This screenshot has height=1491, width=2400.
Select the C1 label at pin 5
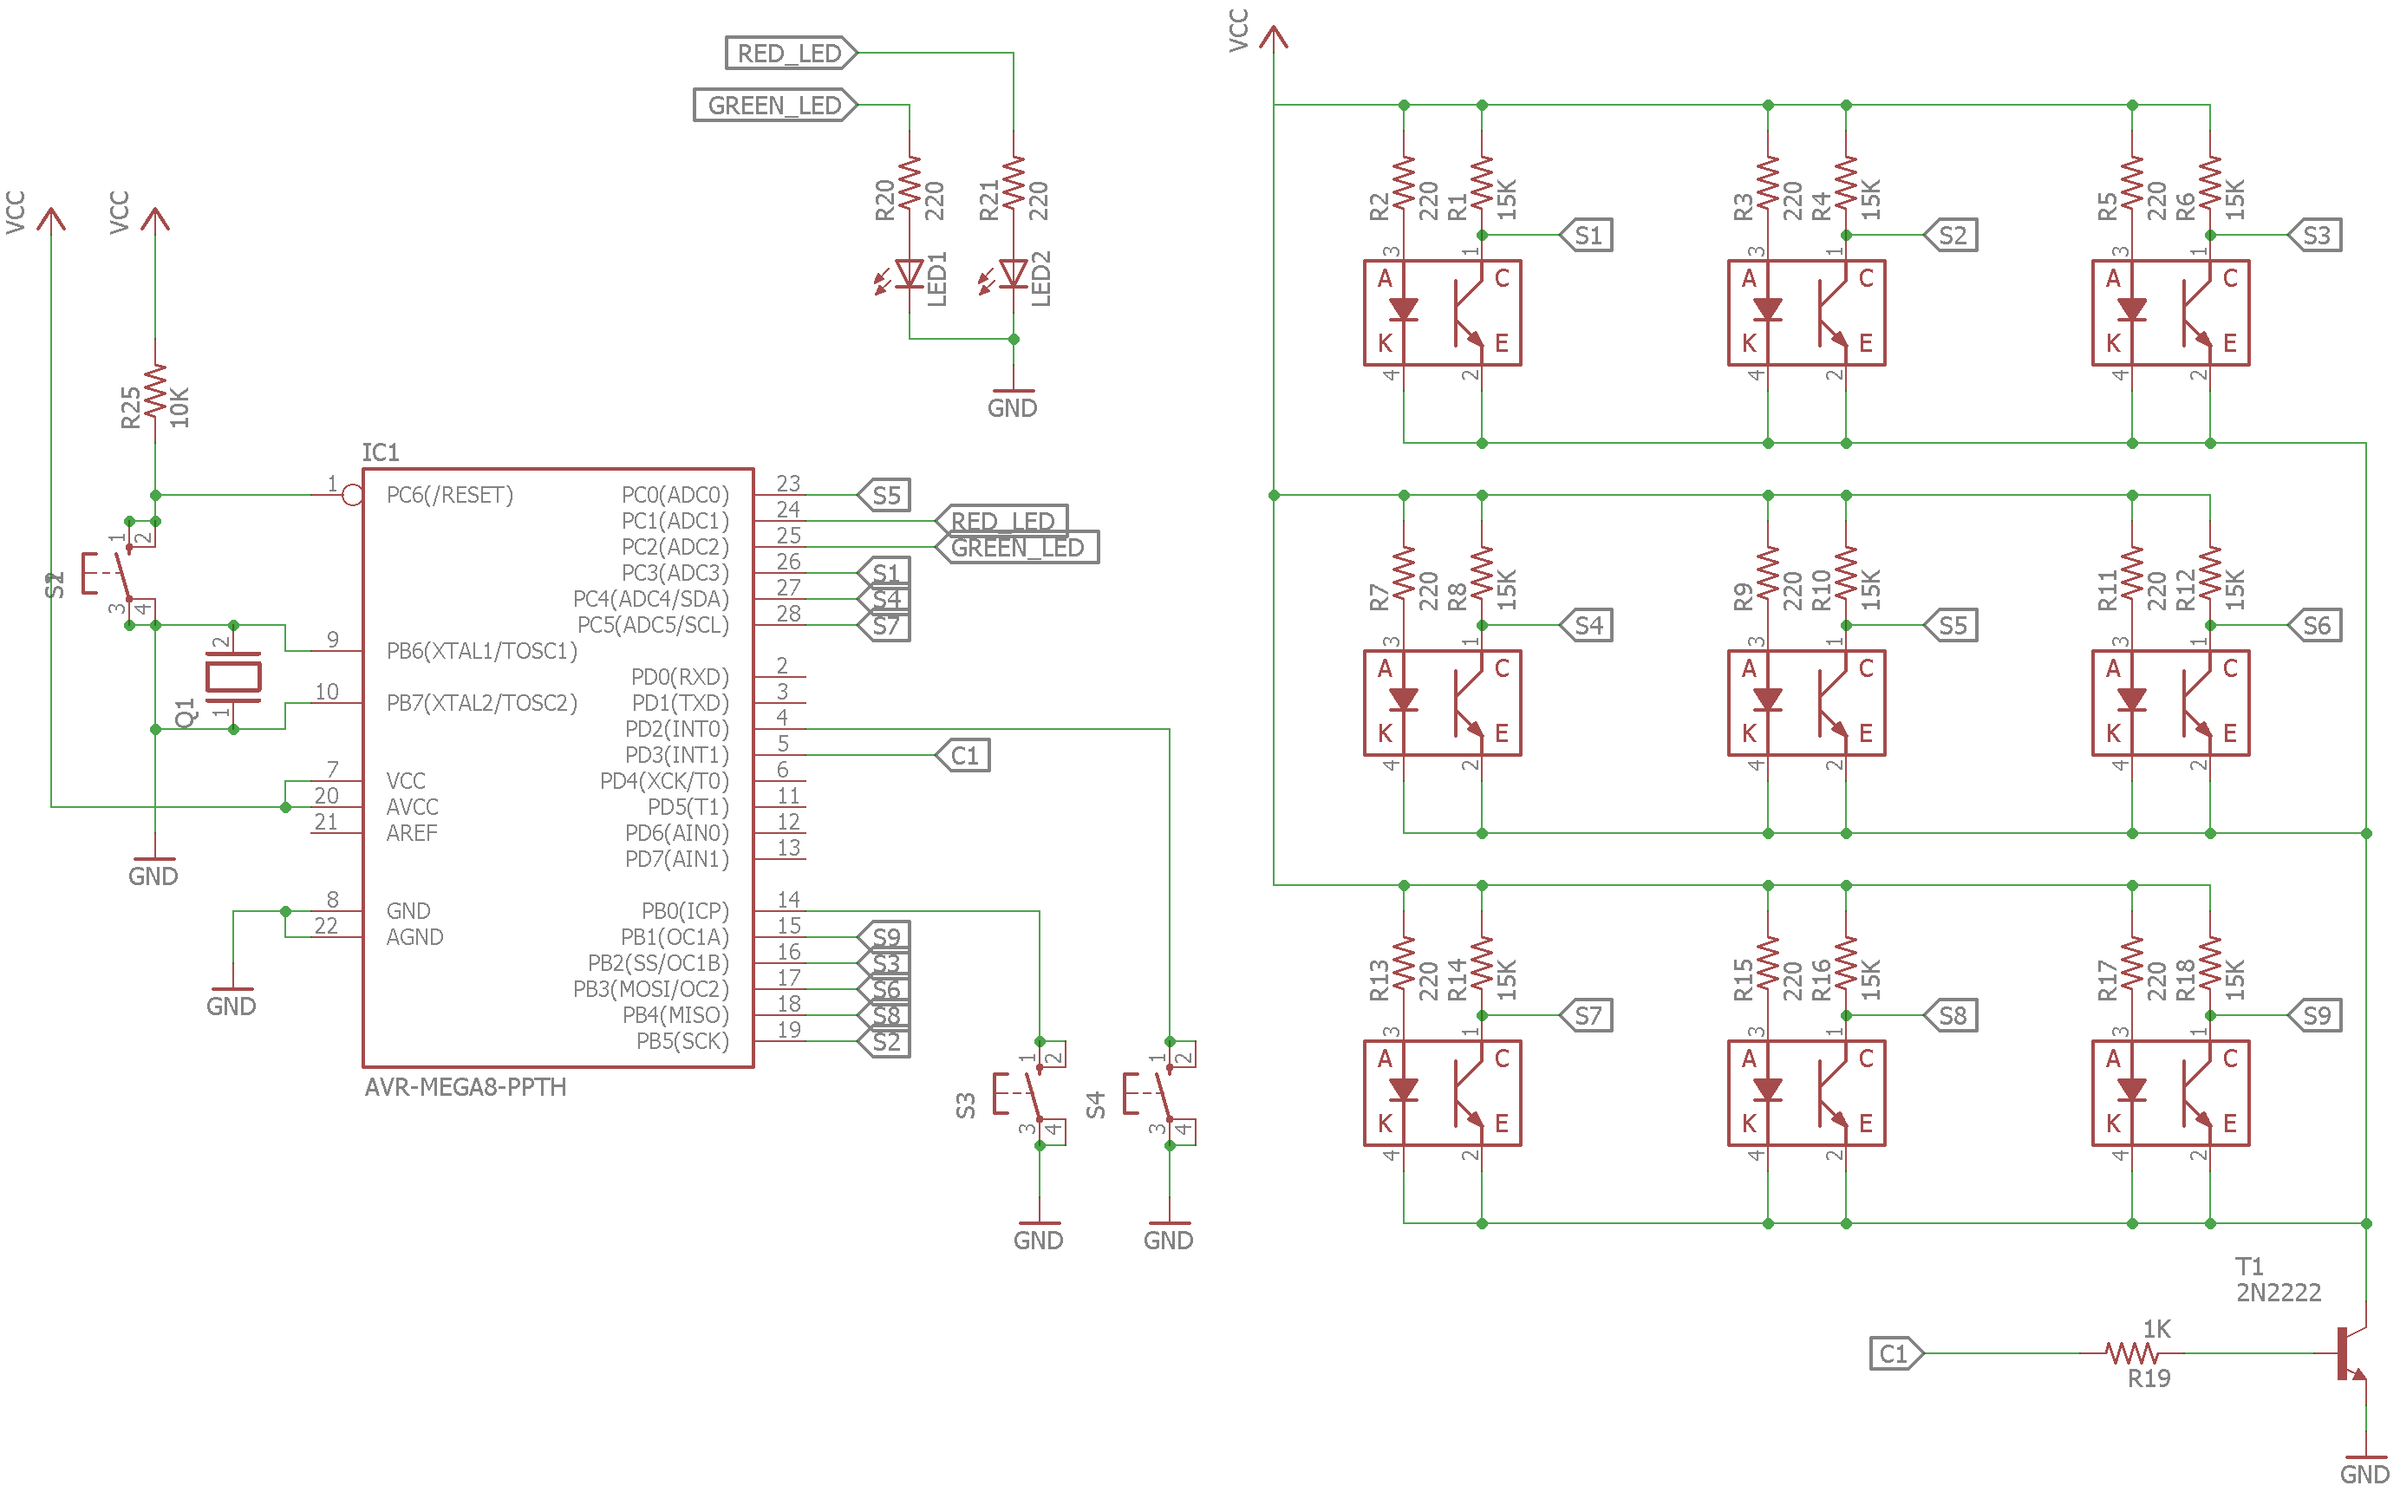point(964,755)
